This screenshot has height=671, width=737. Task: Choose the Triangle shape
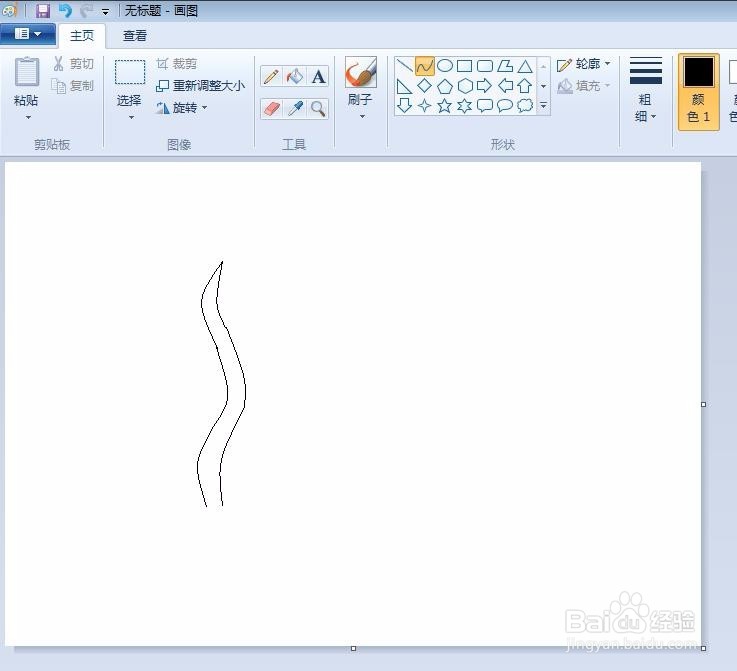(x=525, y=66)
